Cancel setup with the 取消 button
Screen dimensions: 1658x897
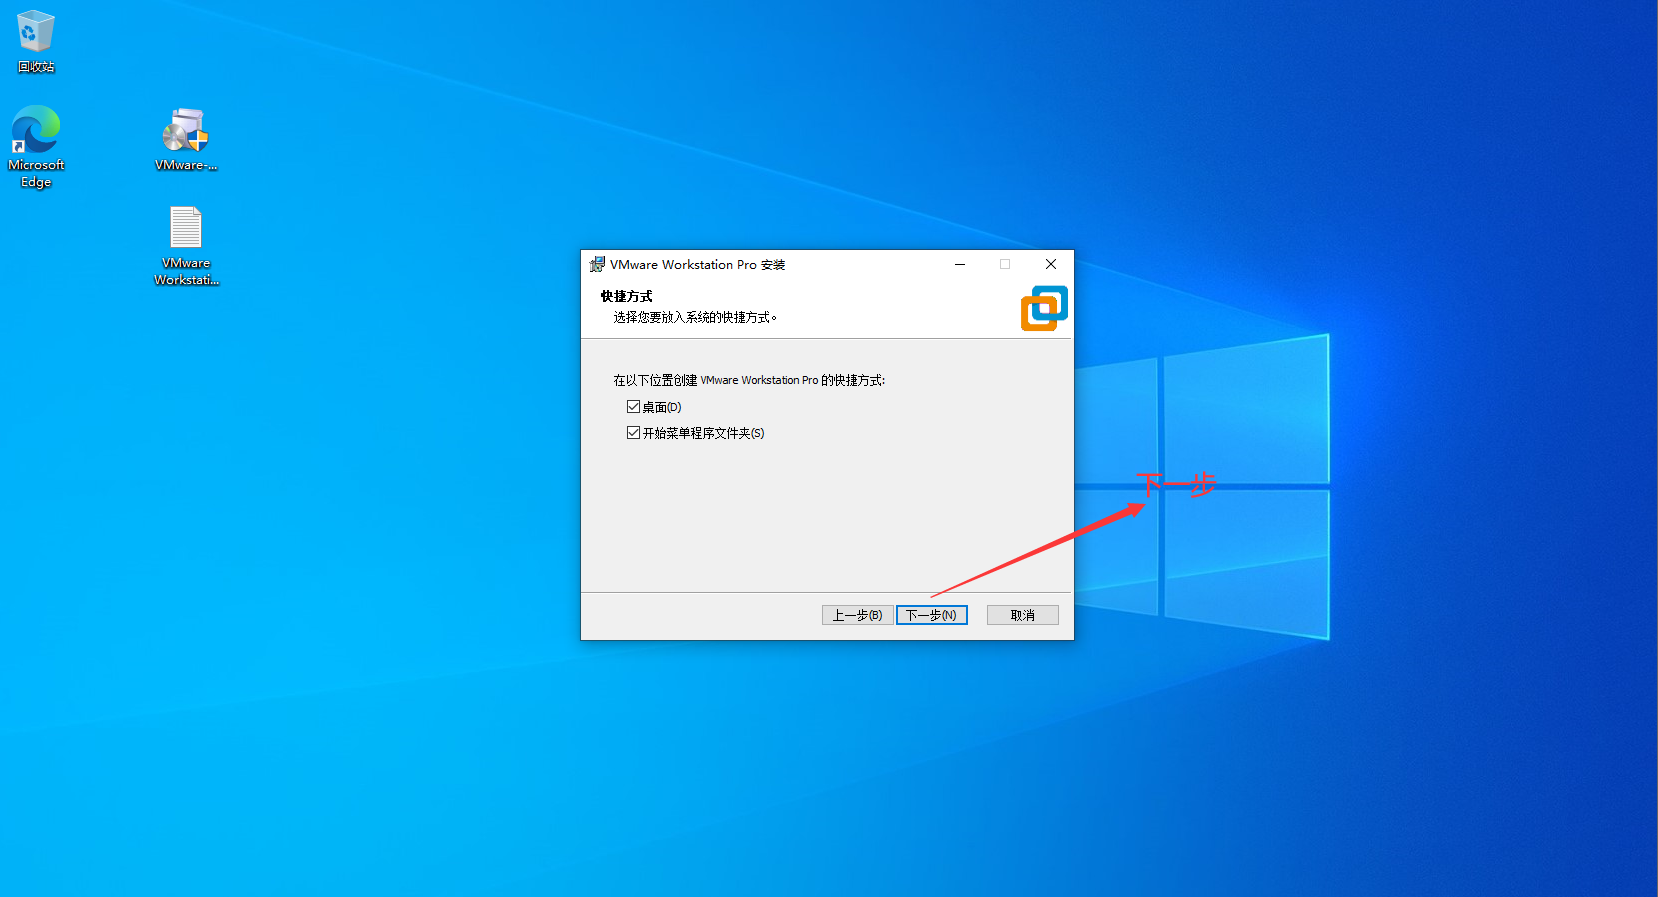coord(1022,615)
